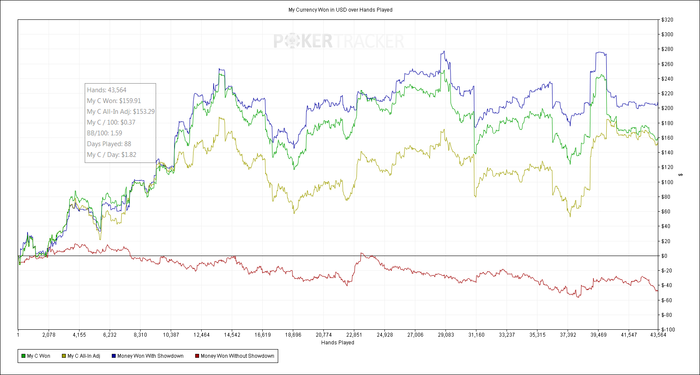700x375 pixels.
Task: Click the 29,083 x-axis tick label
Action: pyautogui.click(x=446, y=334)
